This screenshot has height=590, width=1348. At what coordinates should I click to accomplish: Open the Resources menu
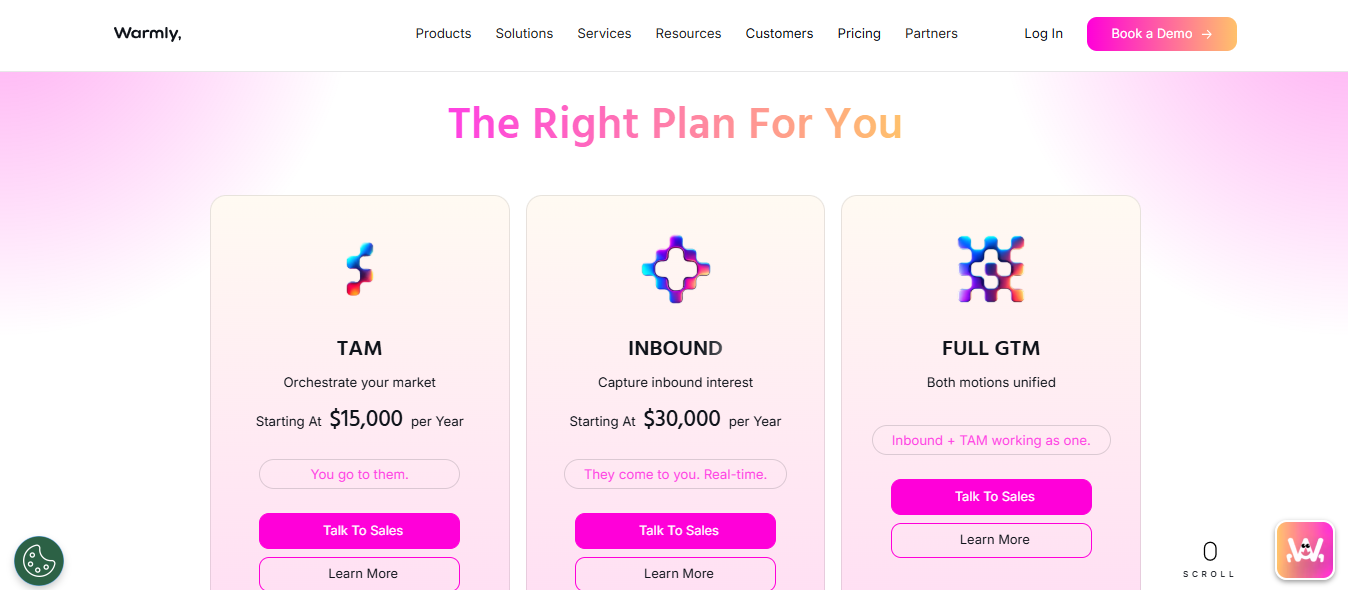tap(688, 33)
